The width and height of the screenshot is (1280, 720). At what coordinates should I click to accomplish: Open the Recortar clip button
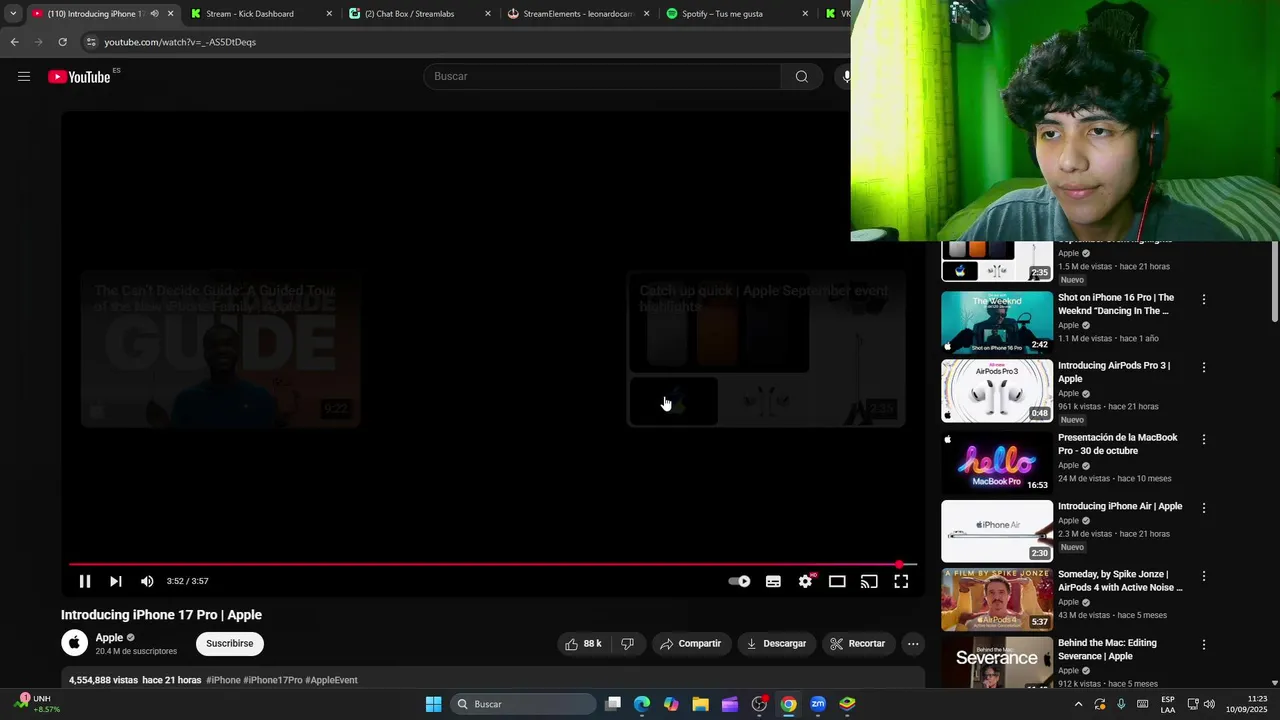click(858, 644)
